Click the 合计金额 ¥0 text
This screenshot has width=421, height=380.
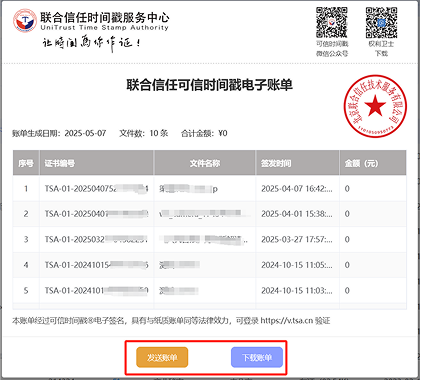pos(204,133)
